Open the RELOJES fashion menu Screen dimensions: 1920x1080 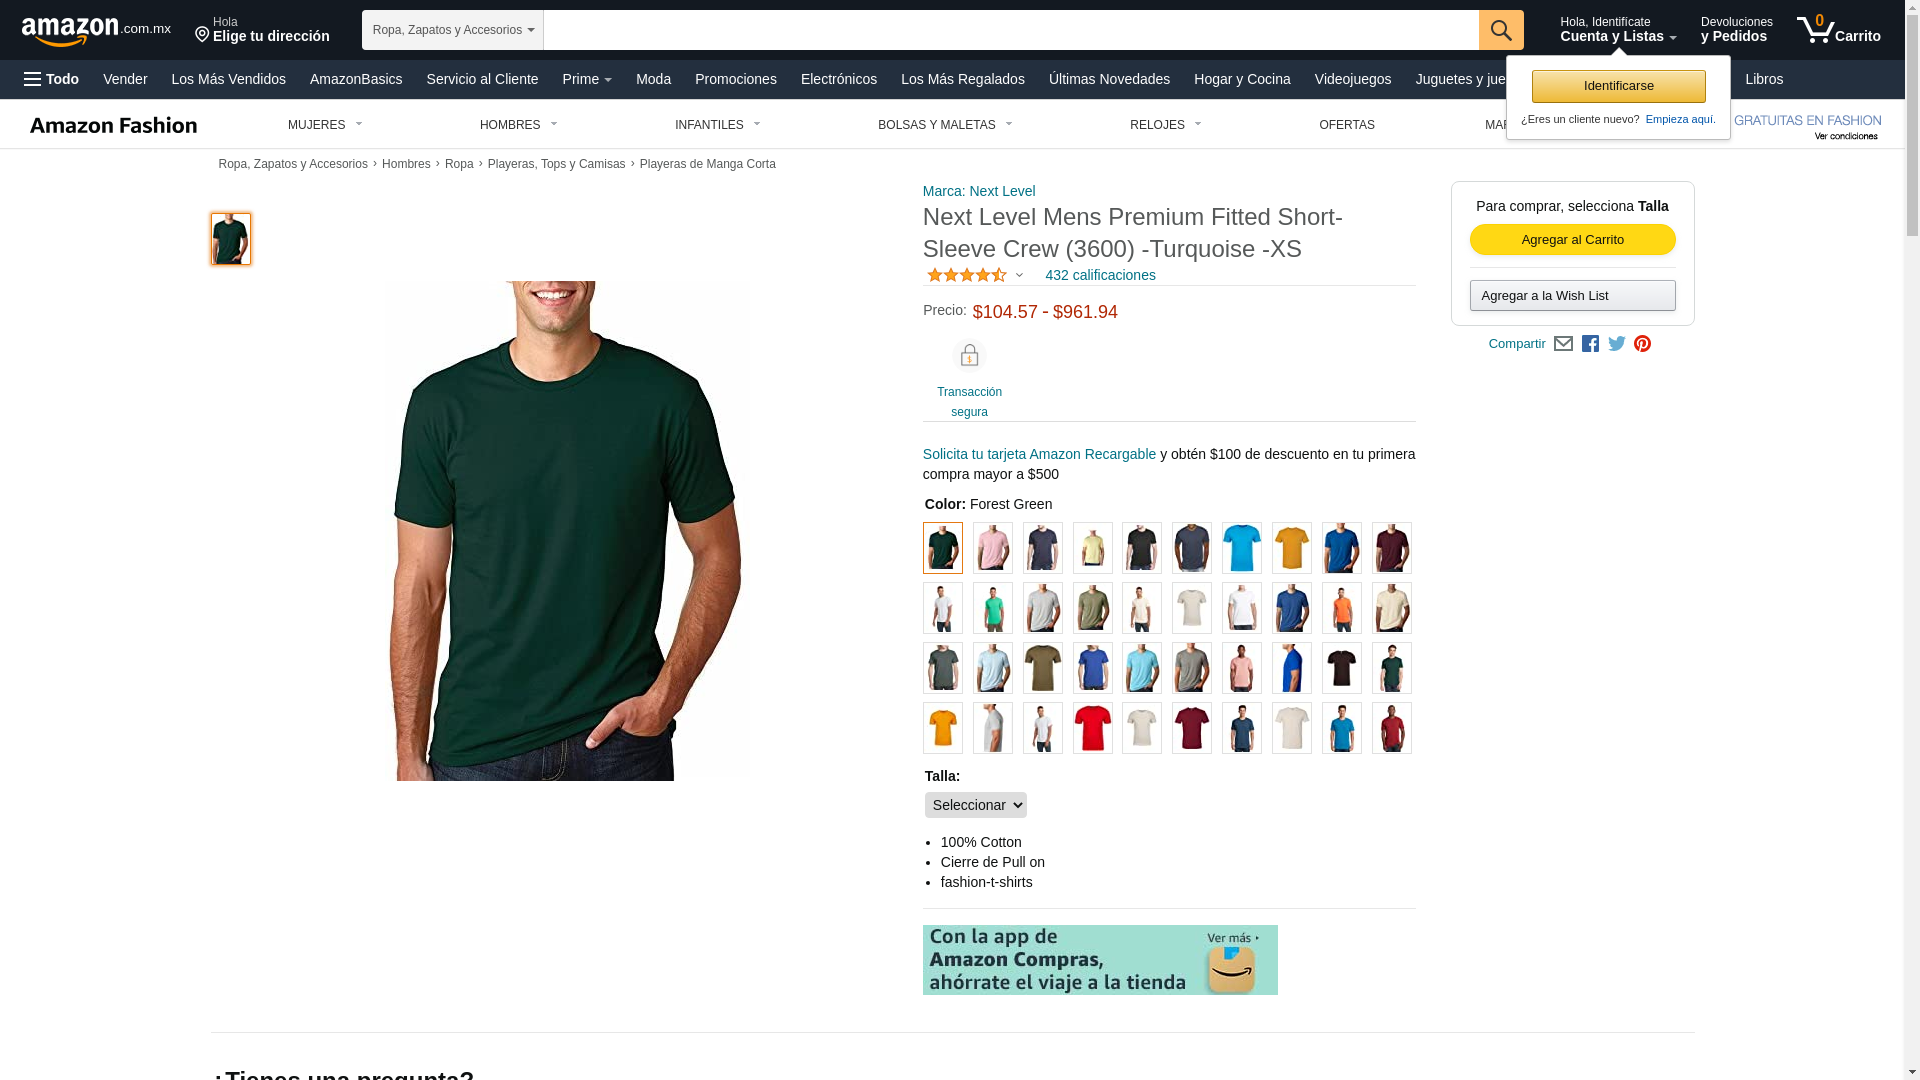[x=1166, y=125]
